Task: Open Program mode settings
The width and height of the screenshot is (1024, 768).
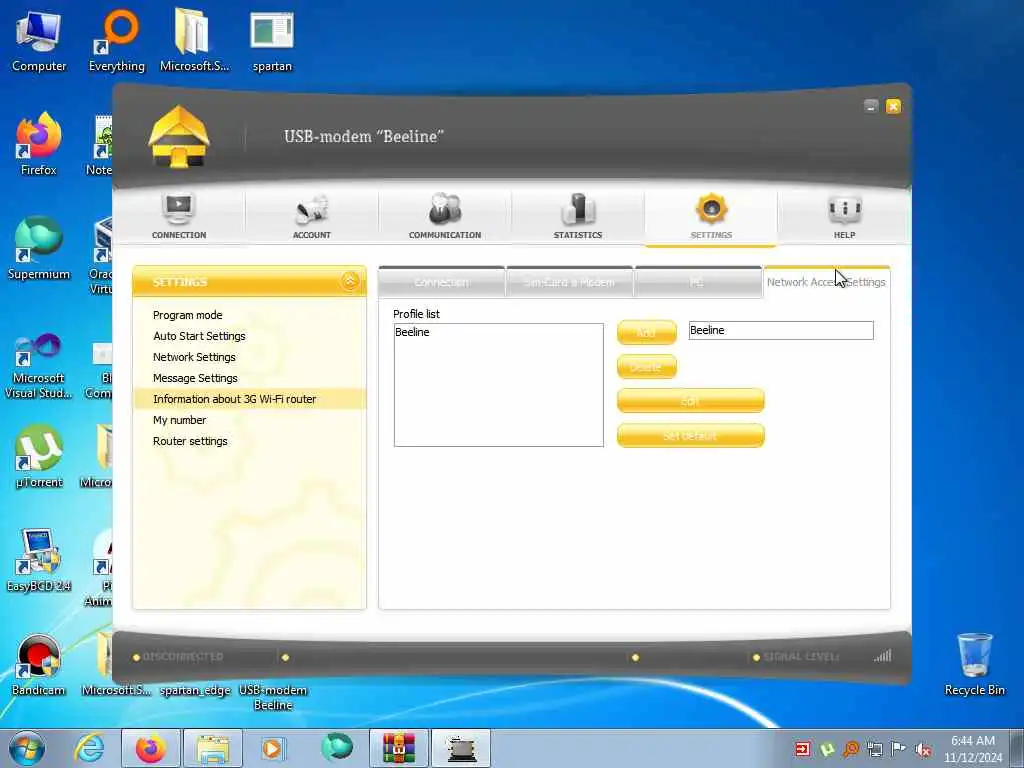Action: (x=187, y=315)
